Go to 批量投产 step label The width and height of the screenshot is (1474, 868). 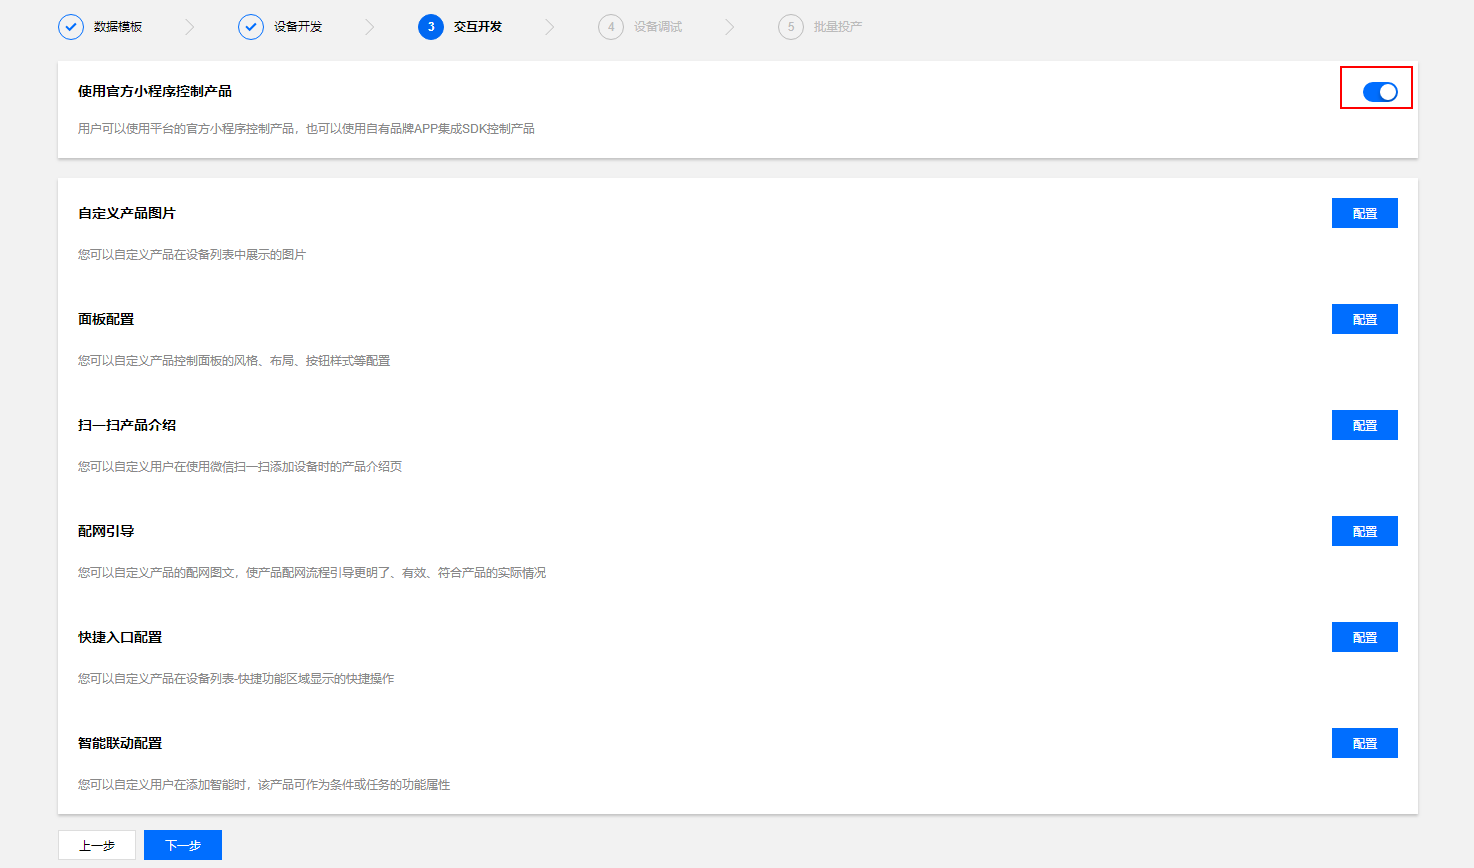pyautogui.click(x=837, y=27)
